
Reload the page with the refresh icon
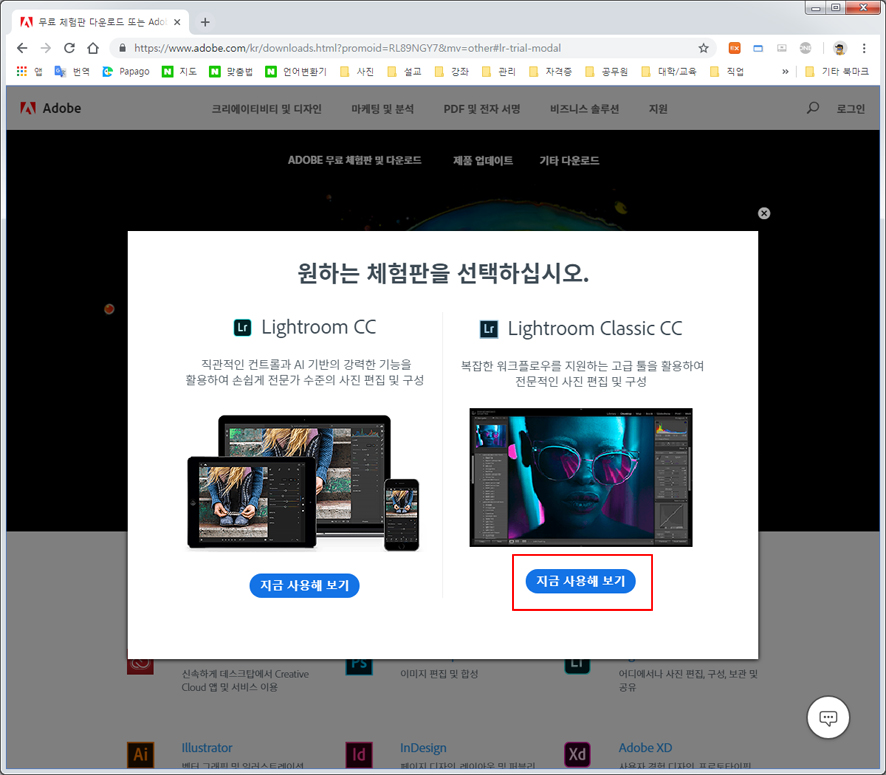coord(70,48)
